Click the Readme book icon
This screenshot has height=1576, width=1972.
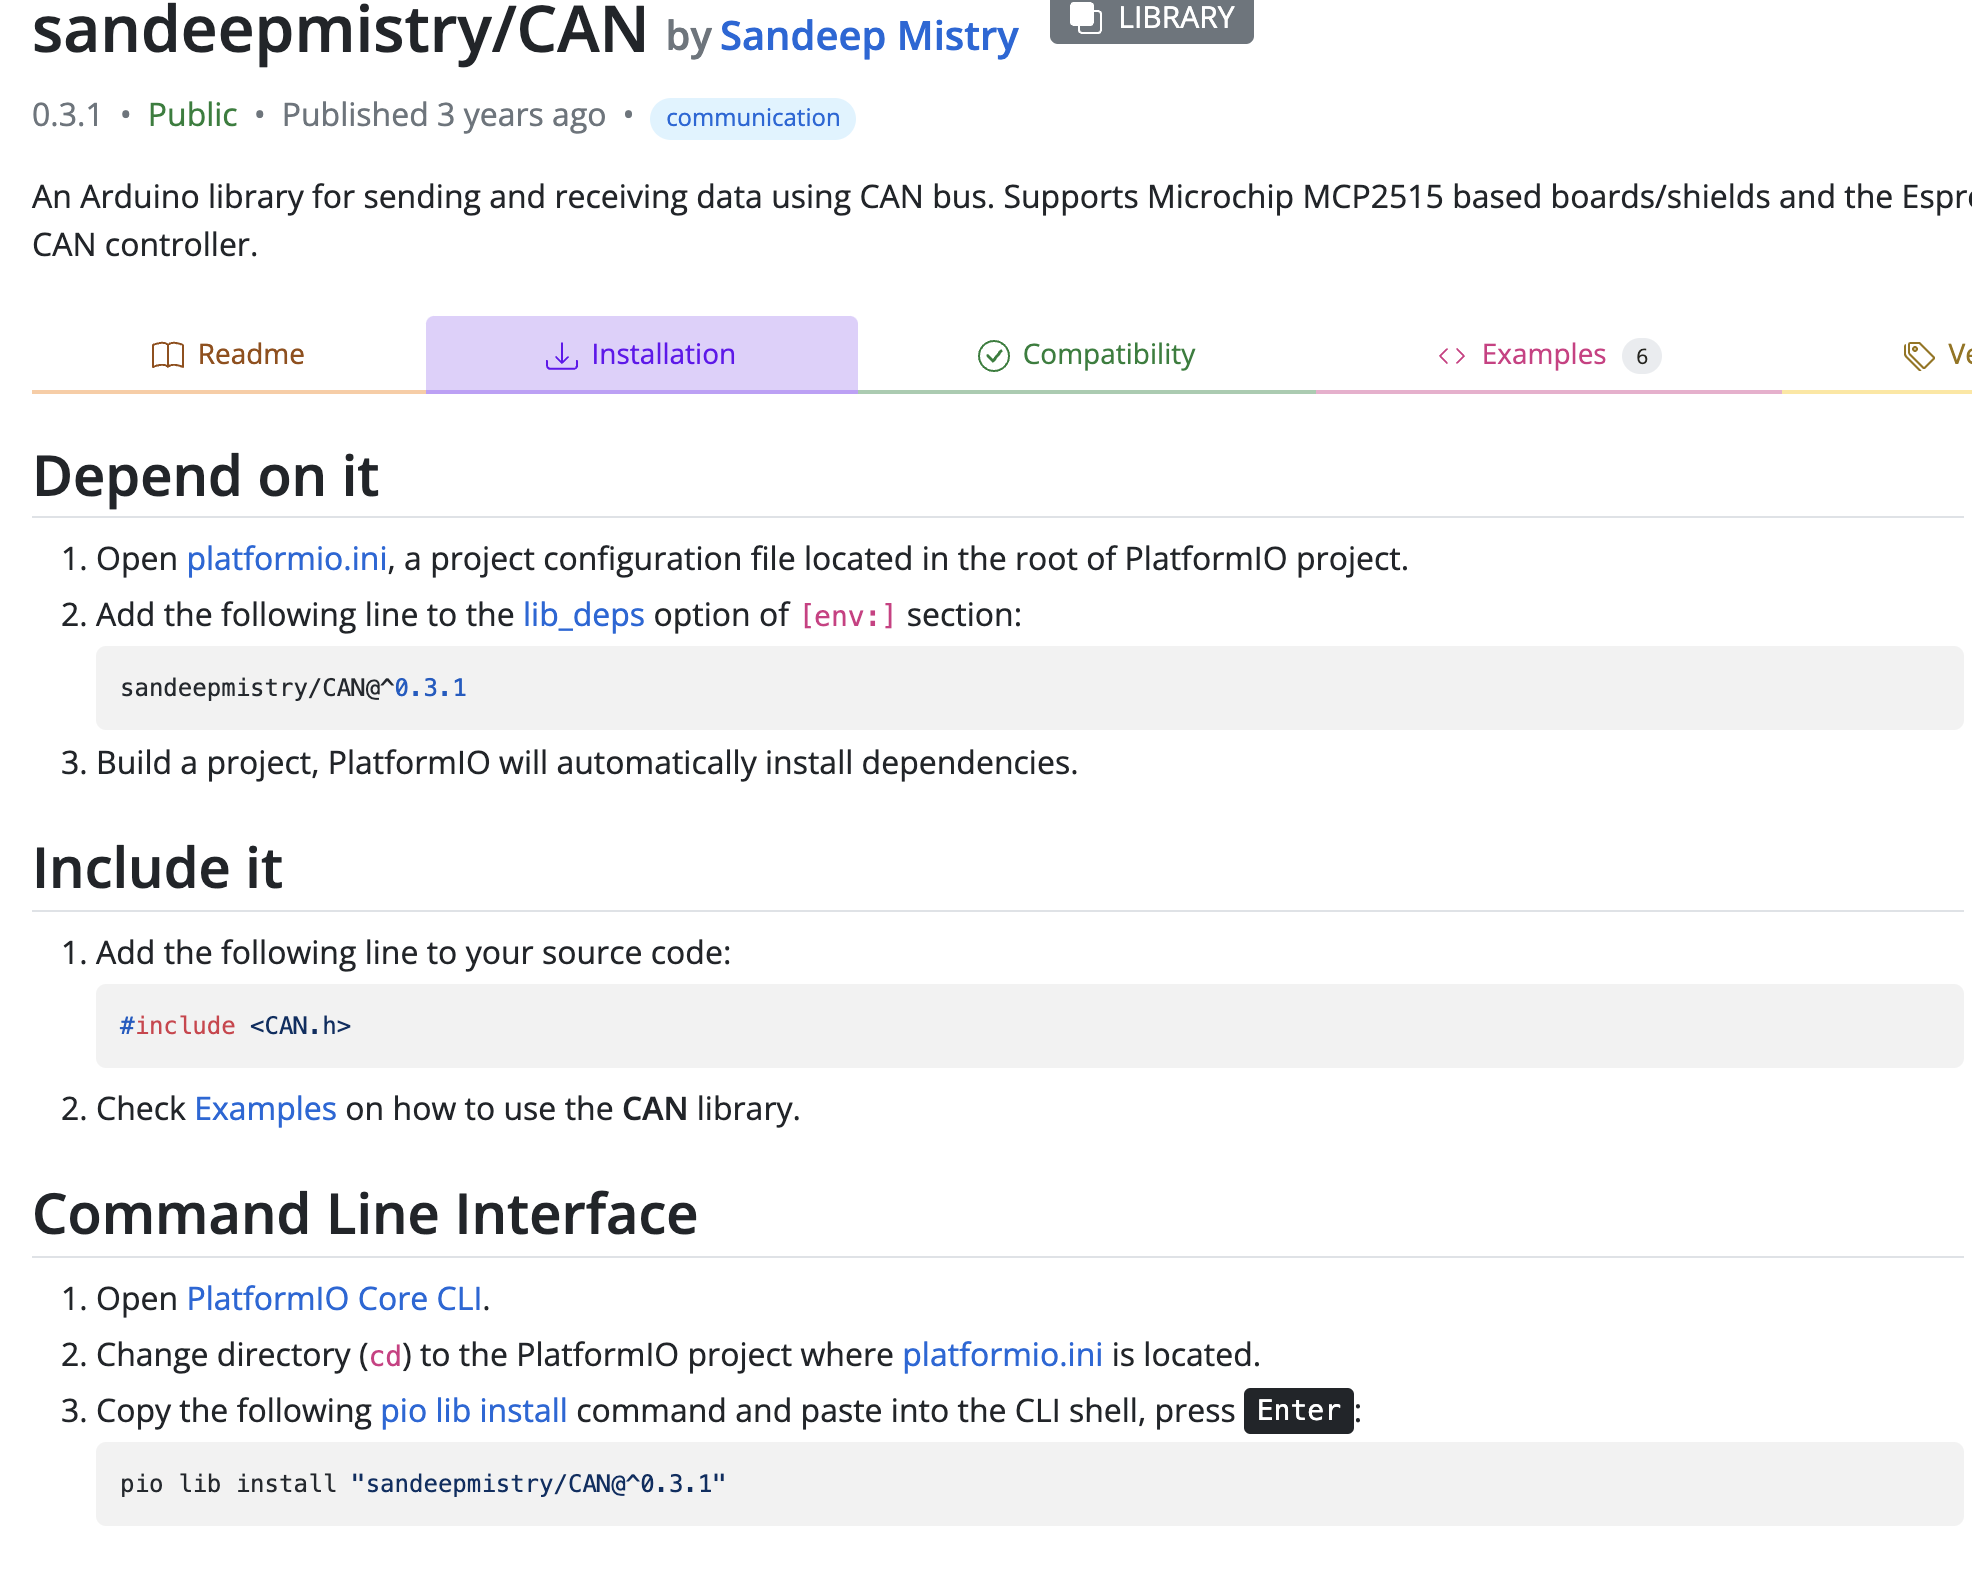[x=167, y=355]
